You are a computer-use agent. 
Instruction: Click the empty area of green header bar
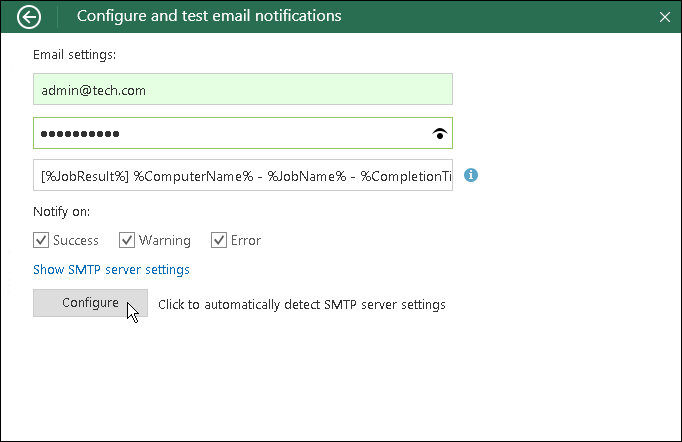click(500, 16)
